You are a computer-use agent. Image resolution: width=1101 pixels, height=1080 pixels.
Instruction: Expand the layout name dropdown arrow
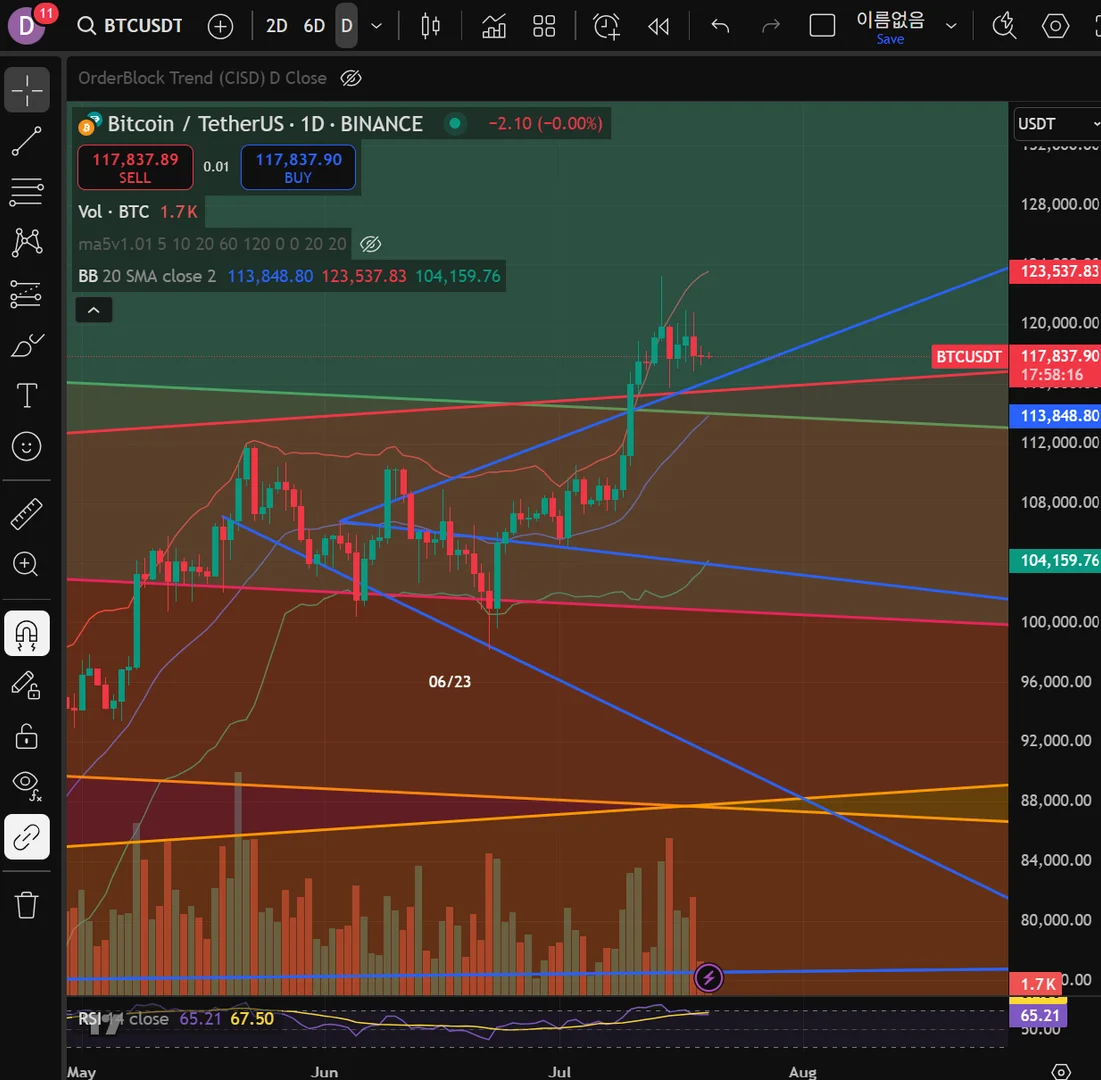coord(951,27)
